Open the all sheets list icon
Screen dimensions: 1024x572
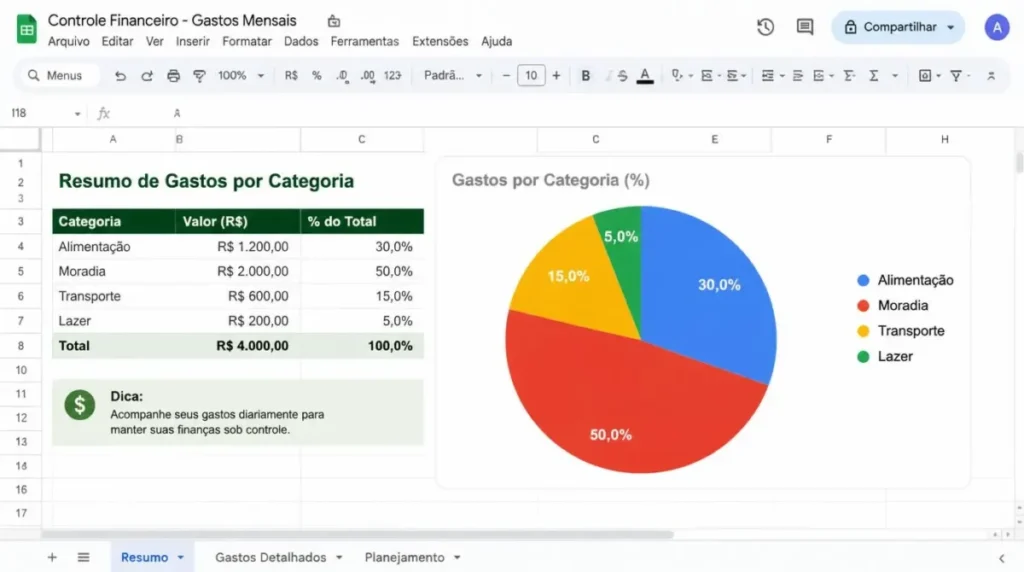coord(84,557)
